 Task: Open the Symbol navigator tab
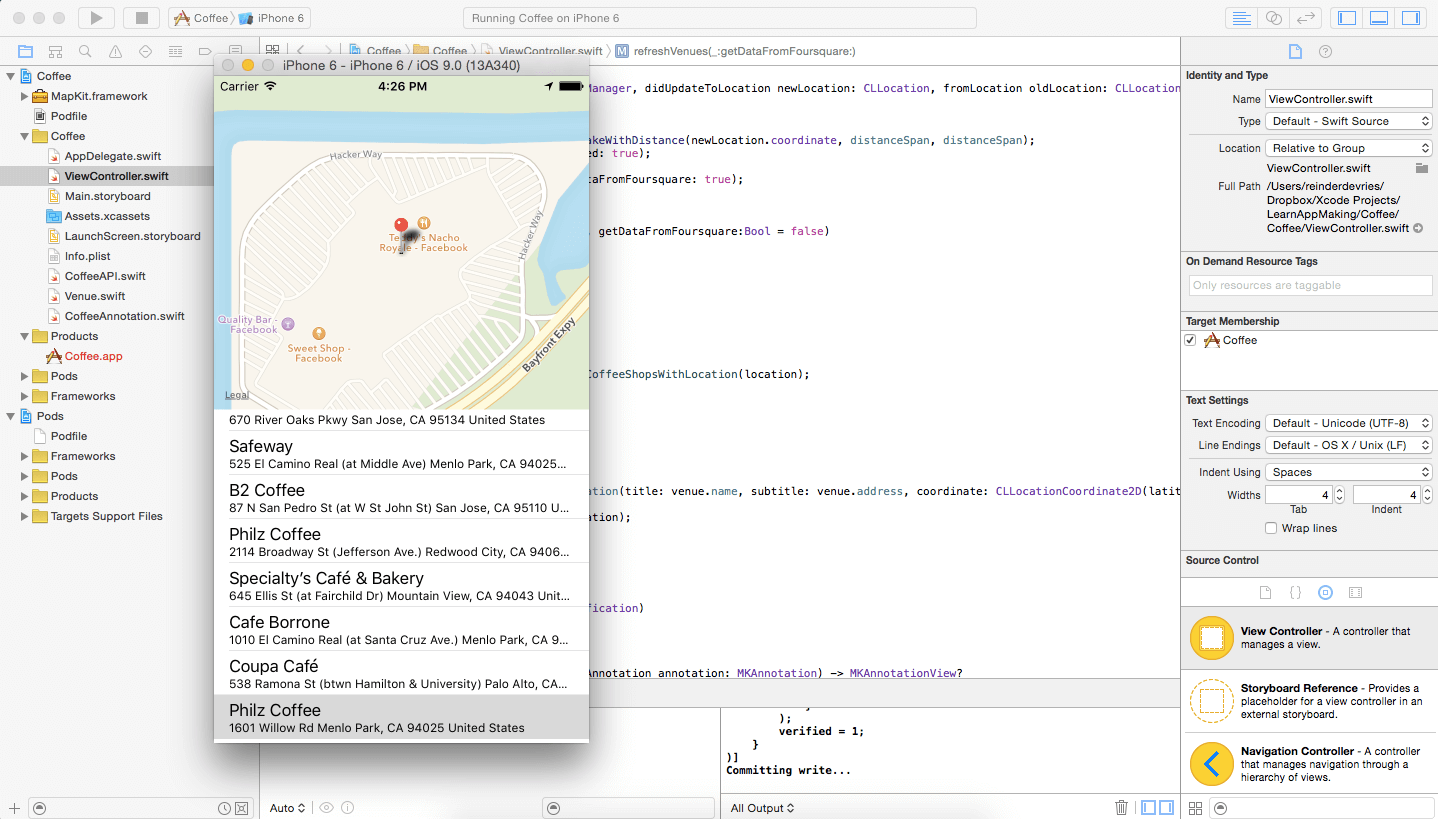[x=55, y=51]
